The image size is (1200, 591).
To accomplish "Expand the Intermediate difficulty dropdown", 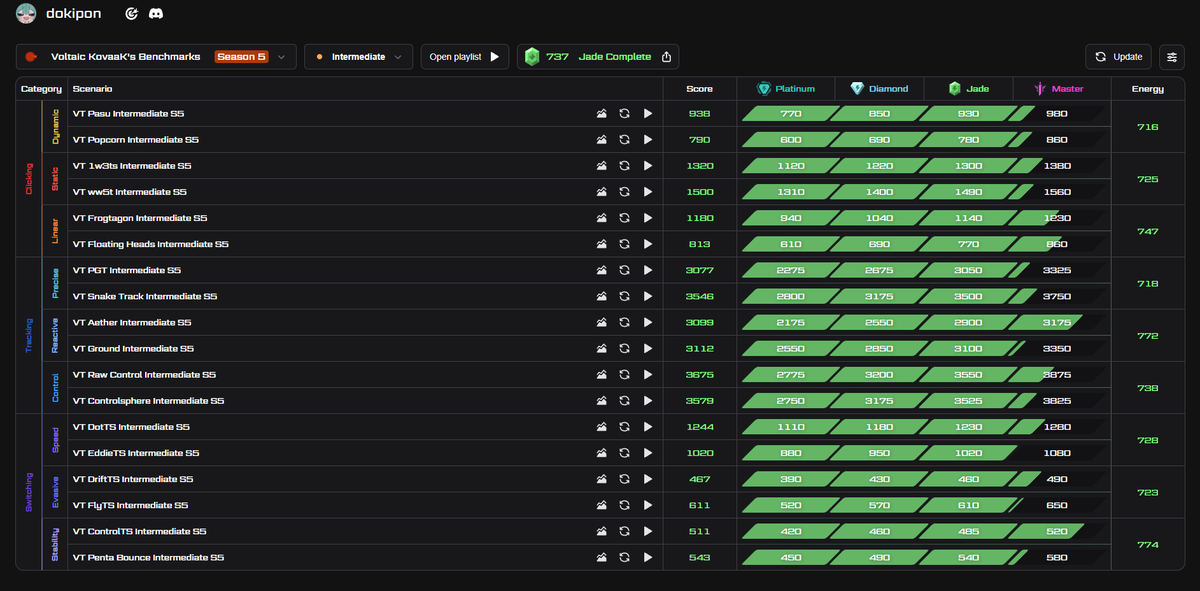I will [359, 57].
